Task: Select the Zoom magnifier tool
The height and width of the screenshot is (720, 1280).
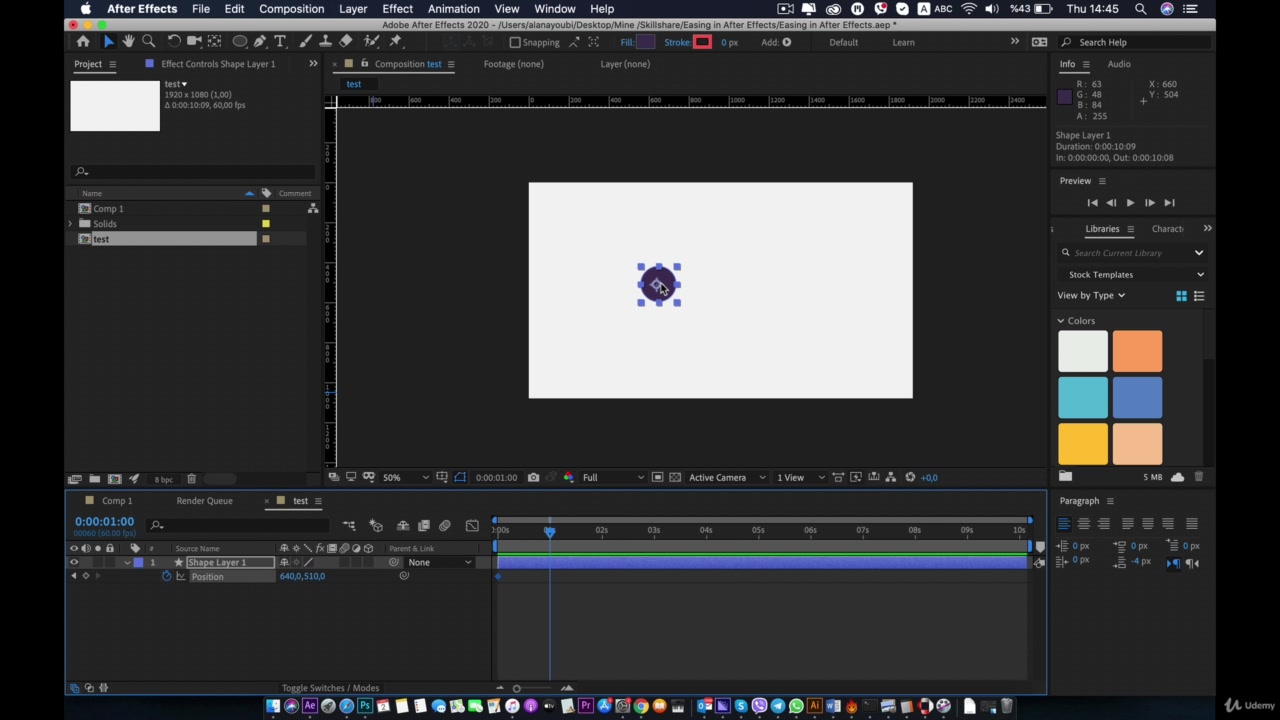Action: coord(149,42)
